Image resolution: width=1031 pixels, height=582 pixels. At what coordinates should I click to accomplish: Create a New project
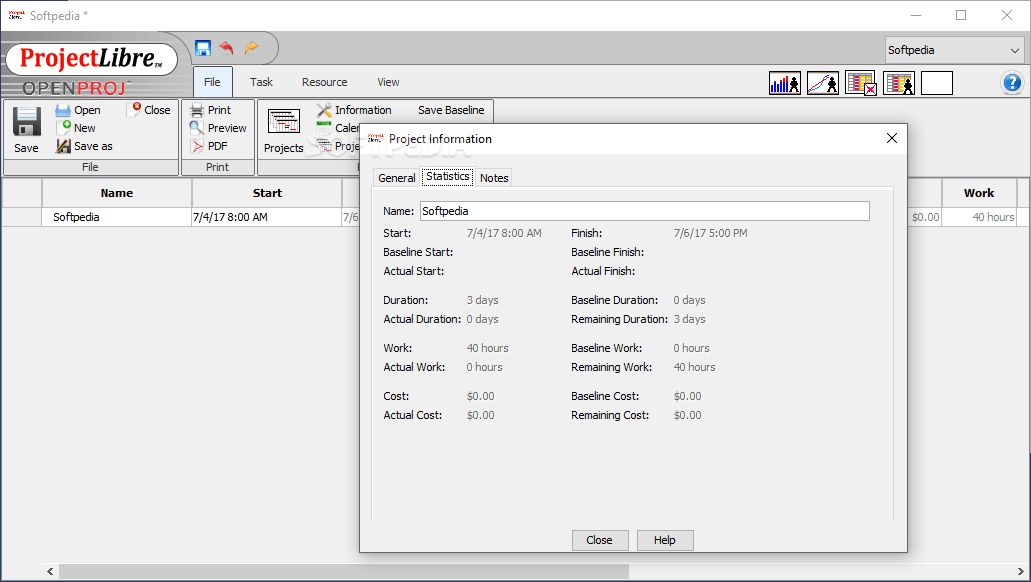click(76, 128)
